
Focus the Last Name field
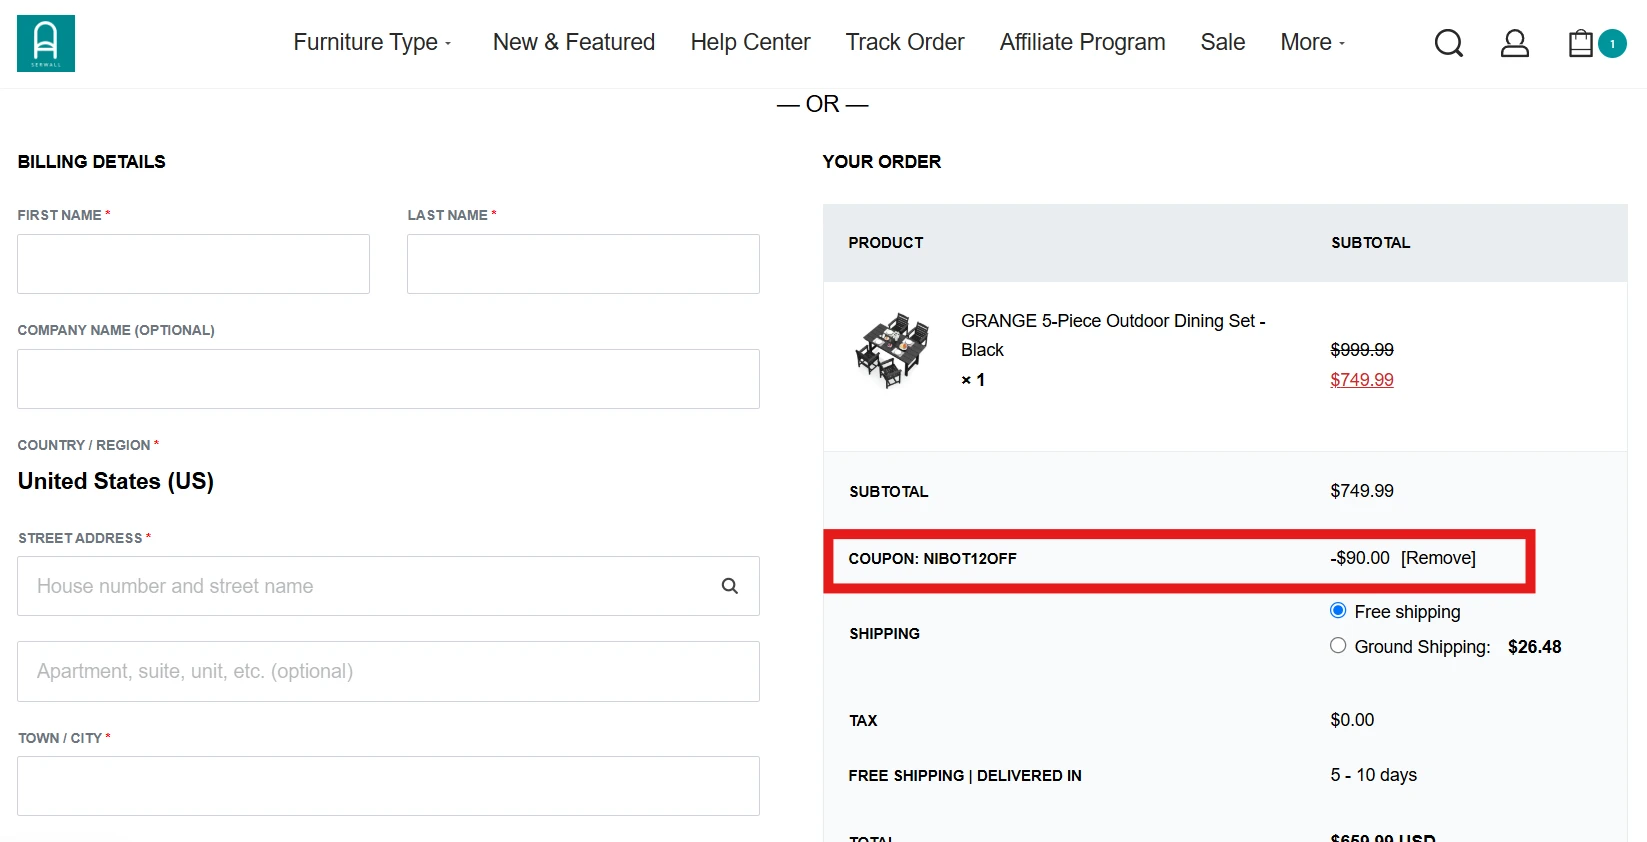[x=583, y=264]
